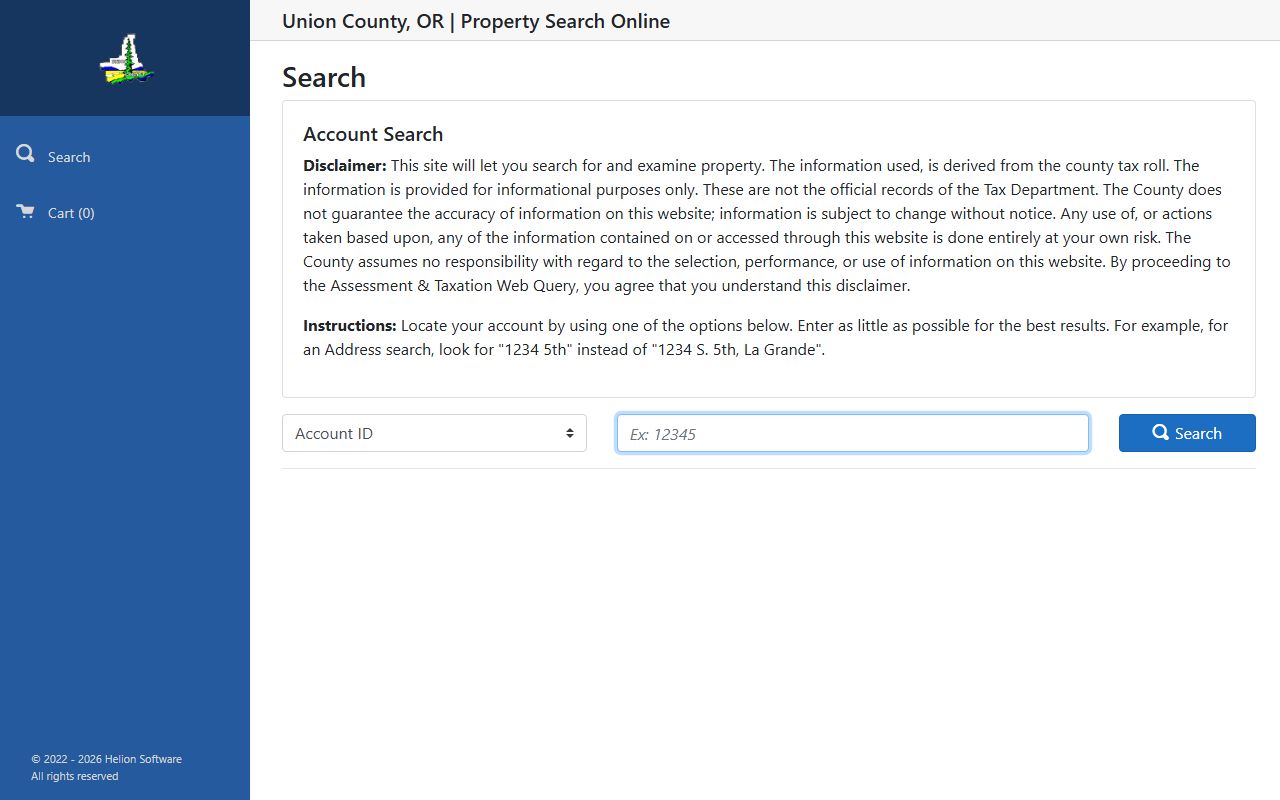Click the Union County logo image

pyautogui.click(x=126, y=59)
